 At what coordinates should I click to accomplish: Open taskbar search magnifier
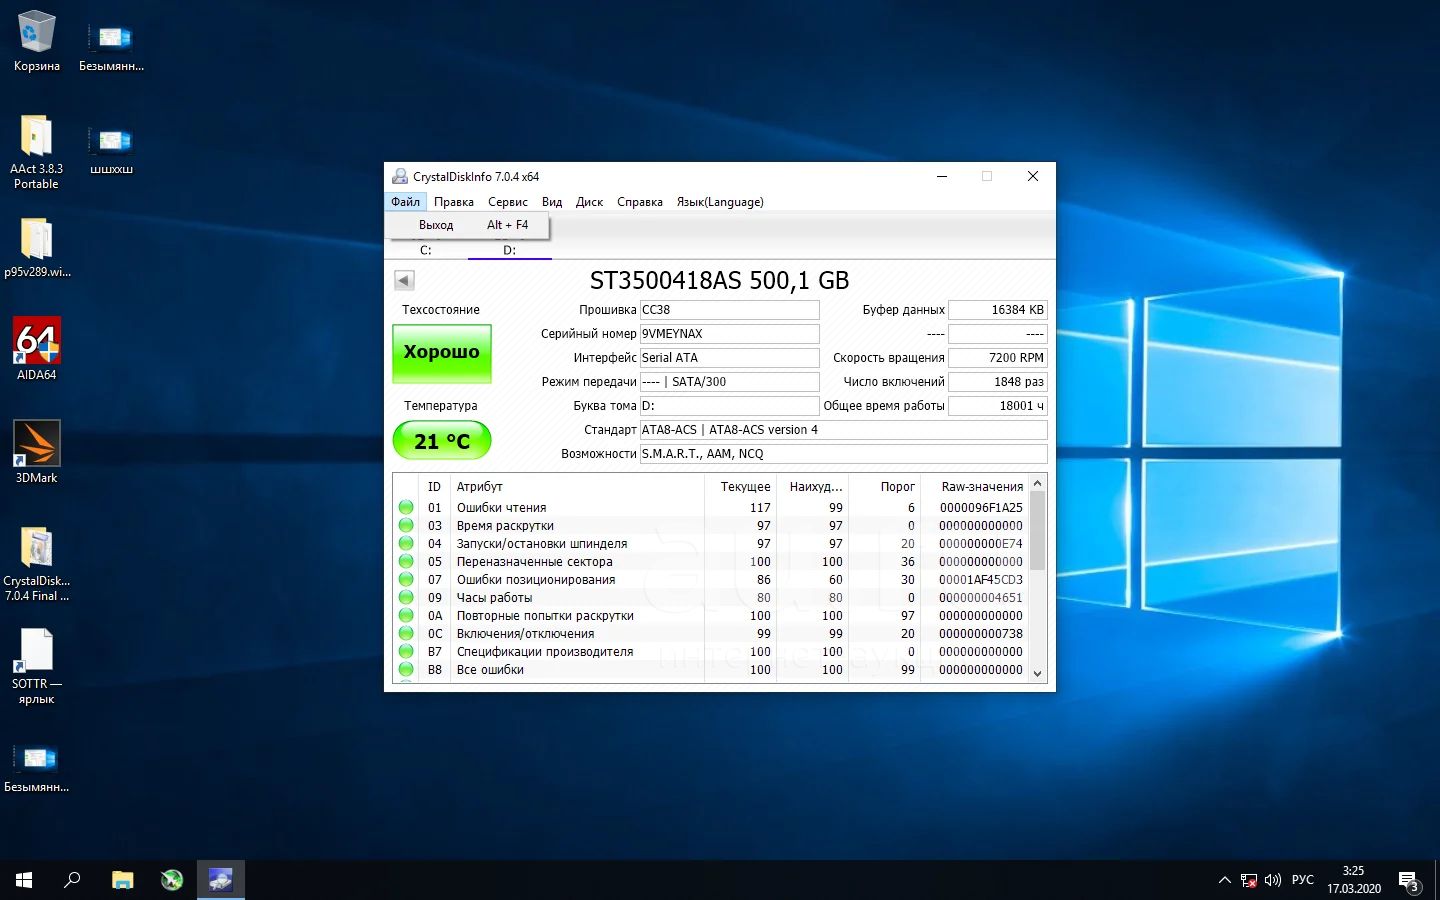[x=72, y=880]
